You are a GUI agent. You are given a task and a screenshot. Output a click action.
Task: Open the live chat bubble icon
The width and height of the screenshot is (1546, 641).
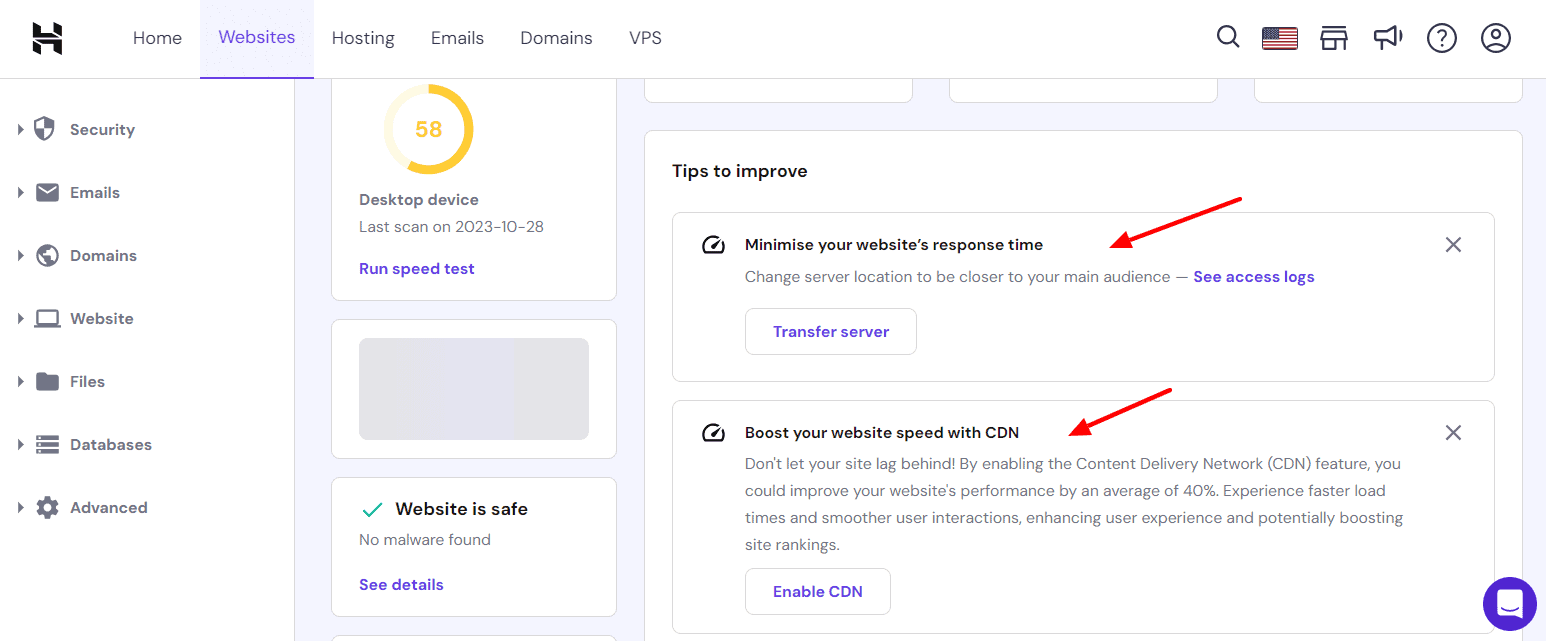coord(1509,604)
